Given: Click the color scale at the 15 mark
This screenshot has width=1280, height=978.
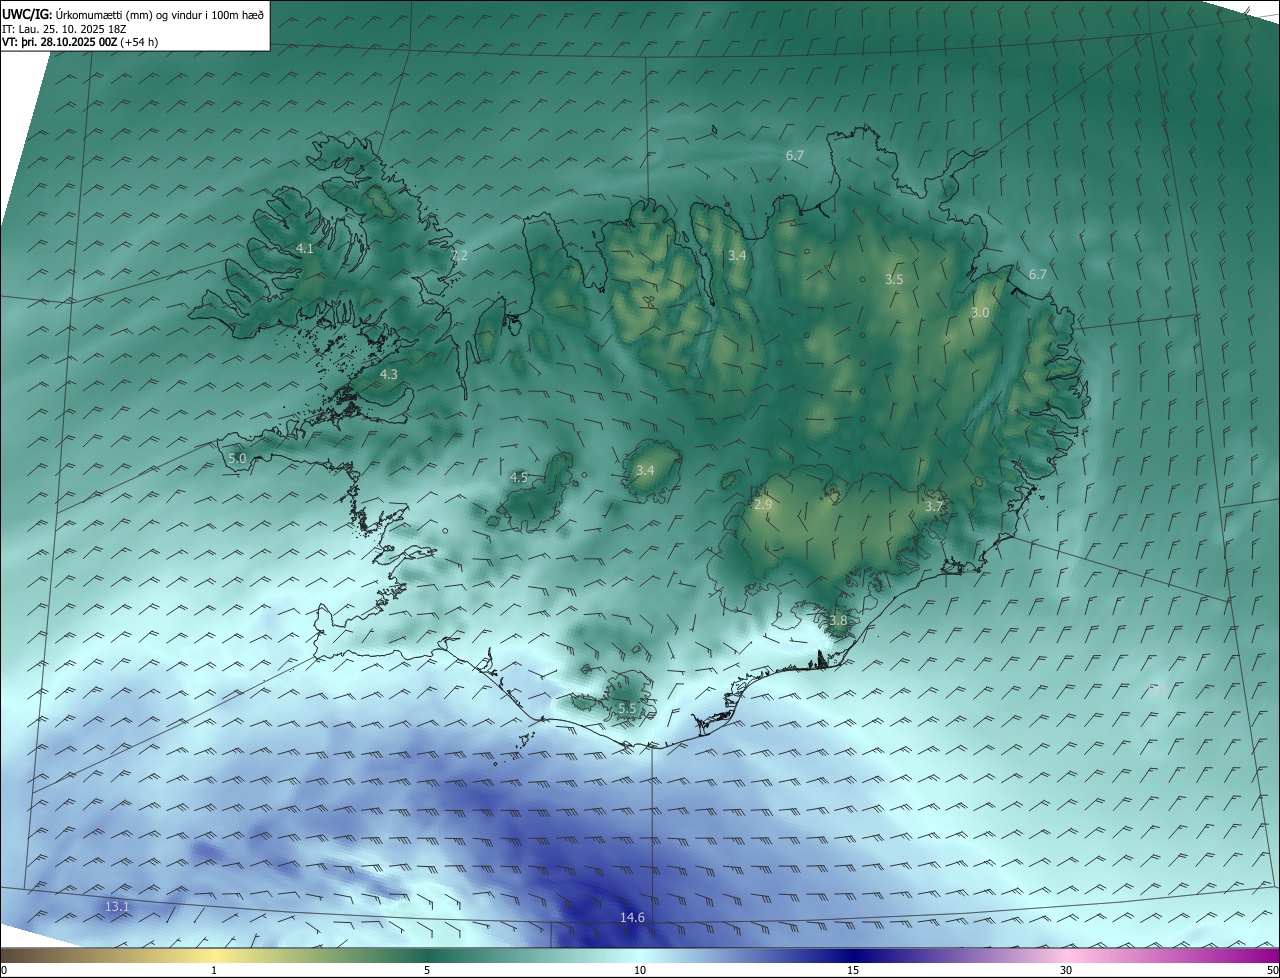Looking at the screenshot, I should coord(852,956).
